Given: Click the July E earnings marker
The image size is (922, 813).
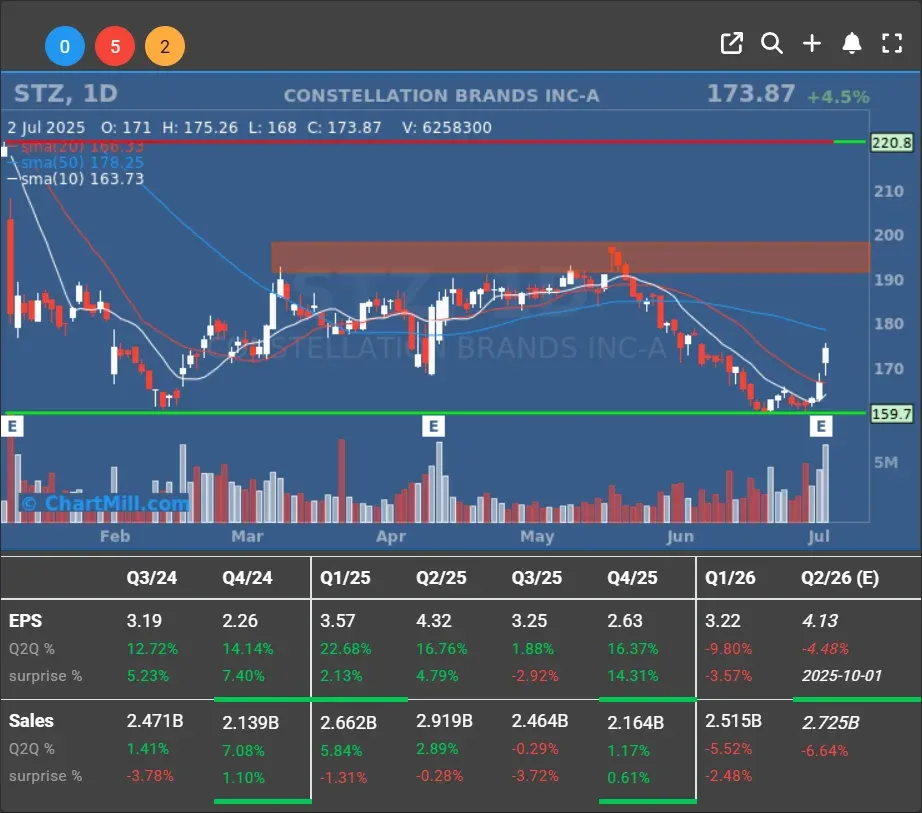Looking at the screenshot, I should tap(821, 426).
